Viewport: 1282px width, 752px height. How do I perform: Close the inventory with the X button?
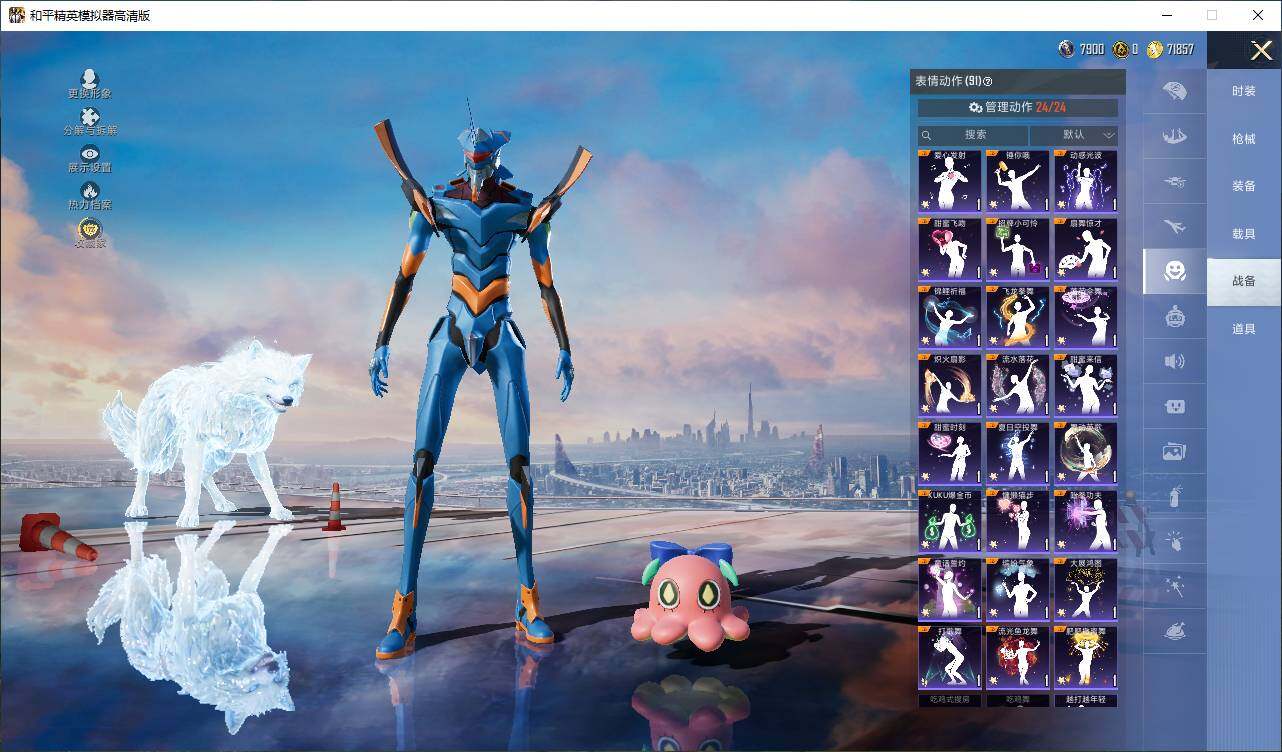(x=1261, y=50)
